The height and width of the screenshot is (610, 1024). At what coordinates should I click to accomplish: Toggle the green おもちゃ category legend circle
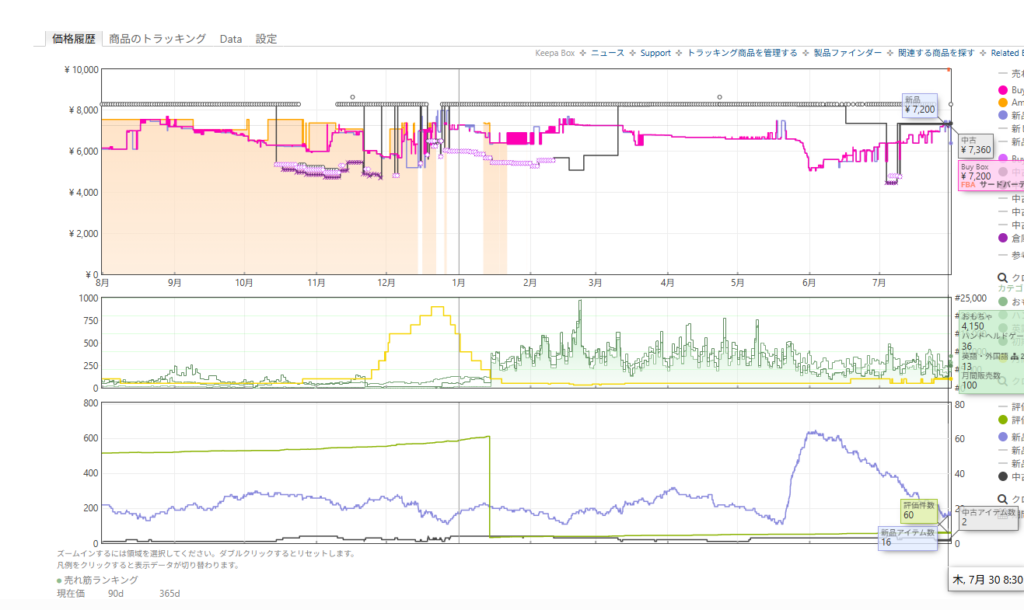click(1002, 302)
